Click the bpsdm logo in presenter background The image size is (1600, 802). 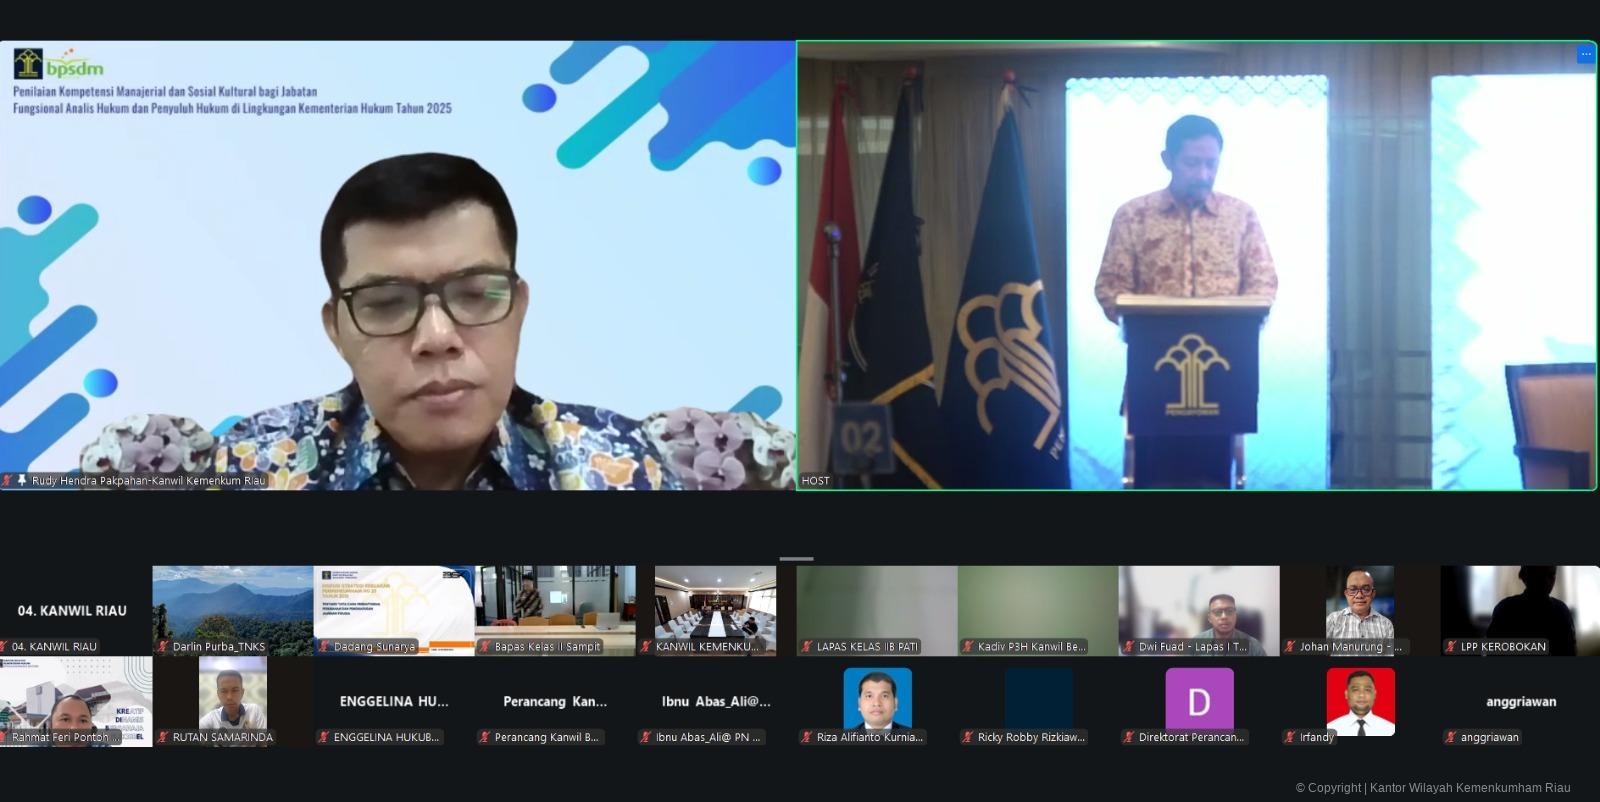(59, 64)
